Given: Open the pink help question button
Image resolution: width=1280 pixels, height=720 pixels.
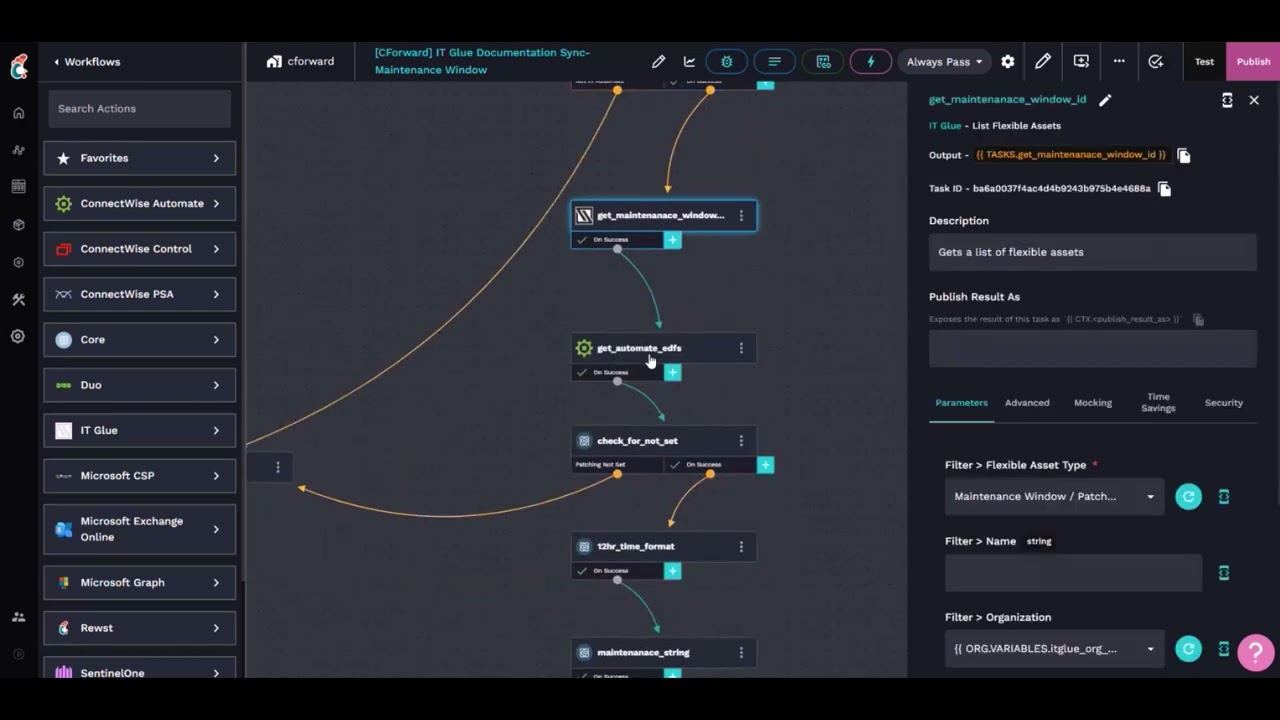Looking at the screenshot, I should pyautogui.click(x=1255, y=652).
